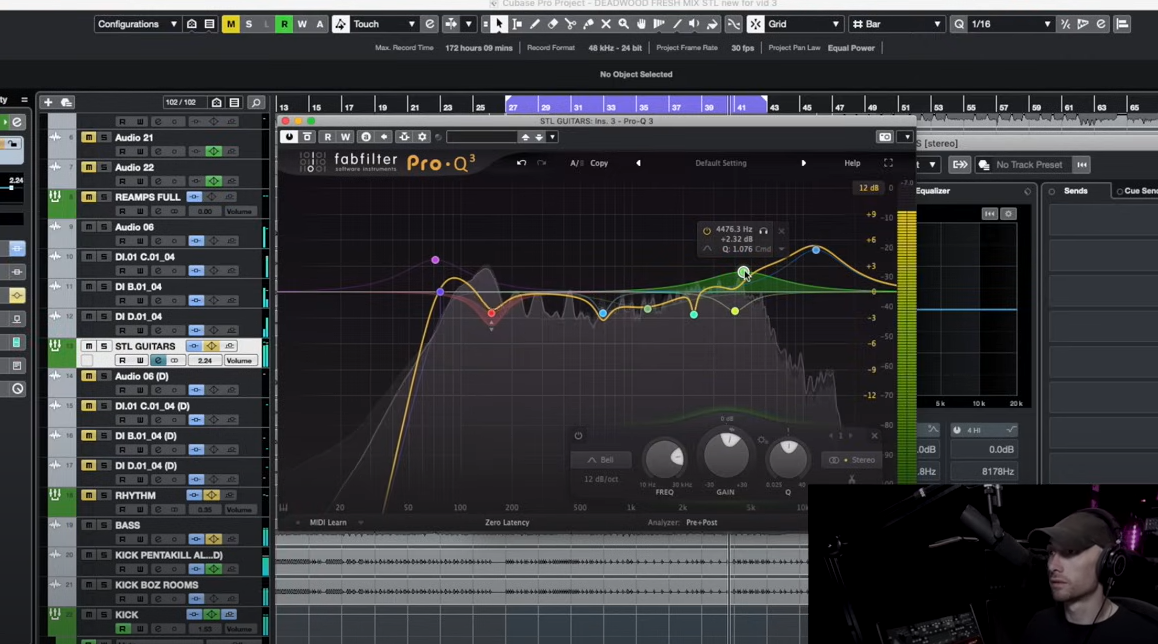Select the Comp hand tool
Viewport: 1158px width, 644px height.
click(641, 24)
